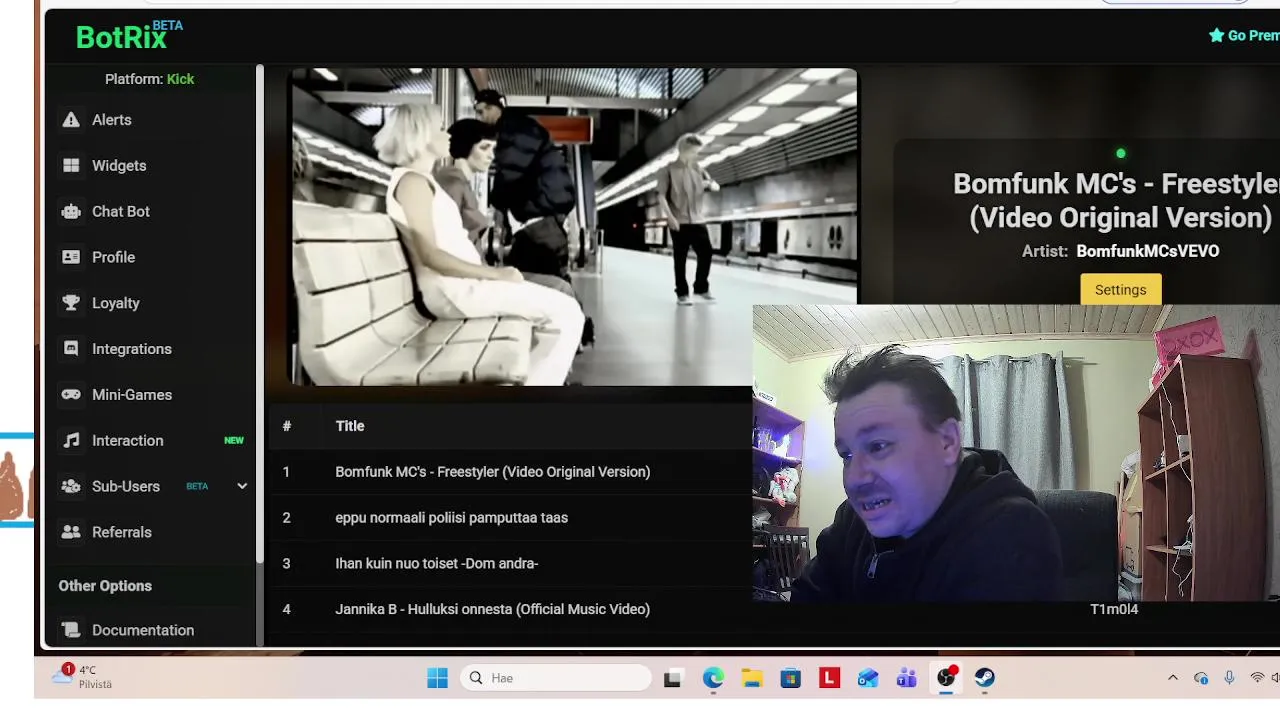Viewport: 1280px width, 720px height.
Task: Click the Integrations icon in sidebar
Action: tap(71, 349)
